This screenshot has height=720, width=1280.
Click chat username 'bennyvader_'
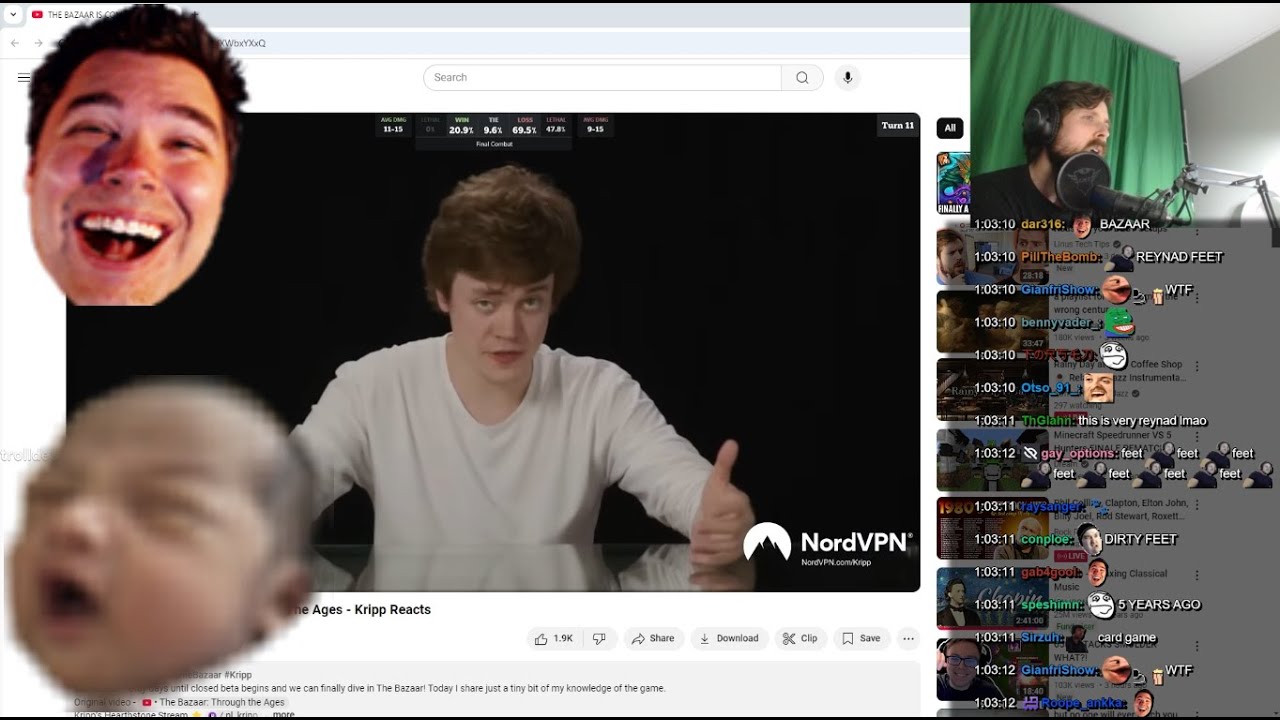tap(1060, 323)
